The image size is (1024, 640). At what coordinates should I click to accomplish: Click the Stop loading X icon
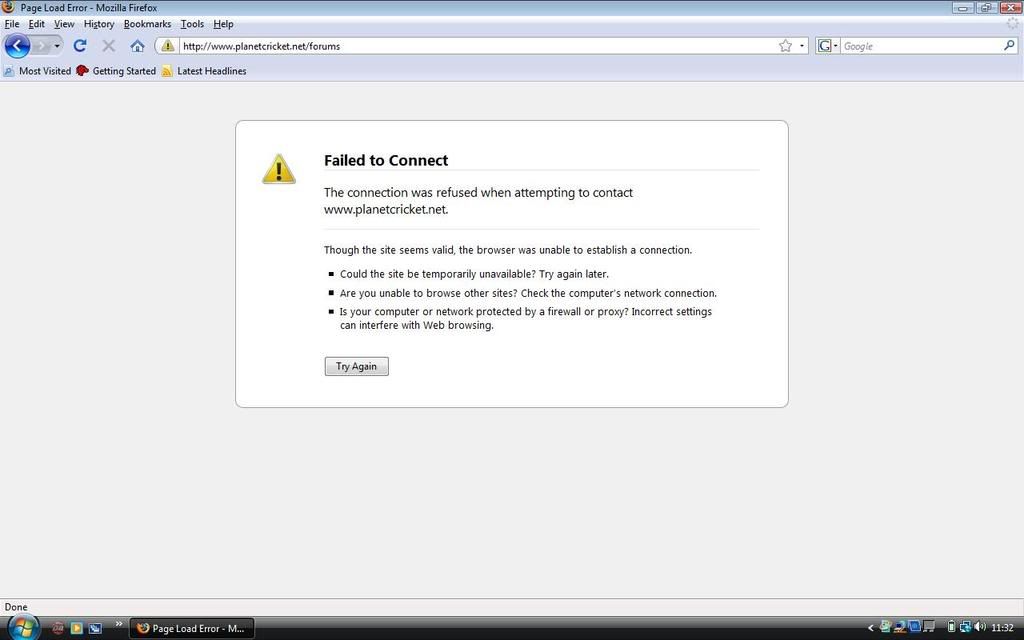108,46
